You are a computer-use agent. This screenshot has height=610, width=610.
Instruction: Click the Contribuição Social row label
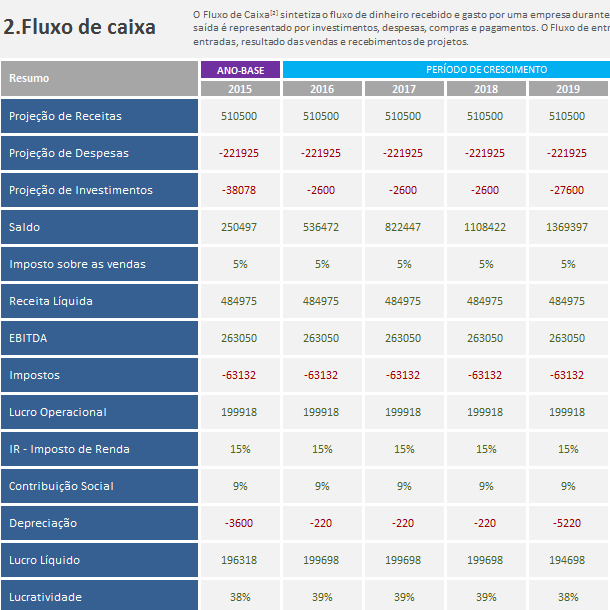tap(100, 486)
